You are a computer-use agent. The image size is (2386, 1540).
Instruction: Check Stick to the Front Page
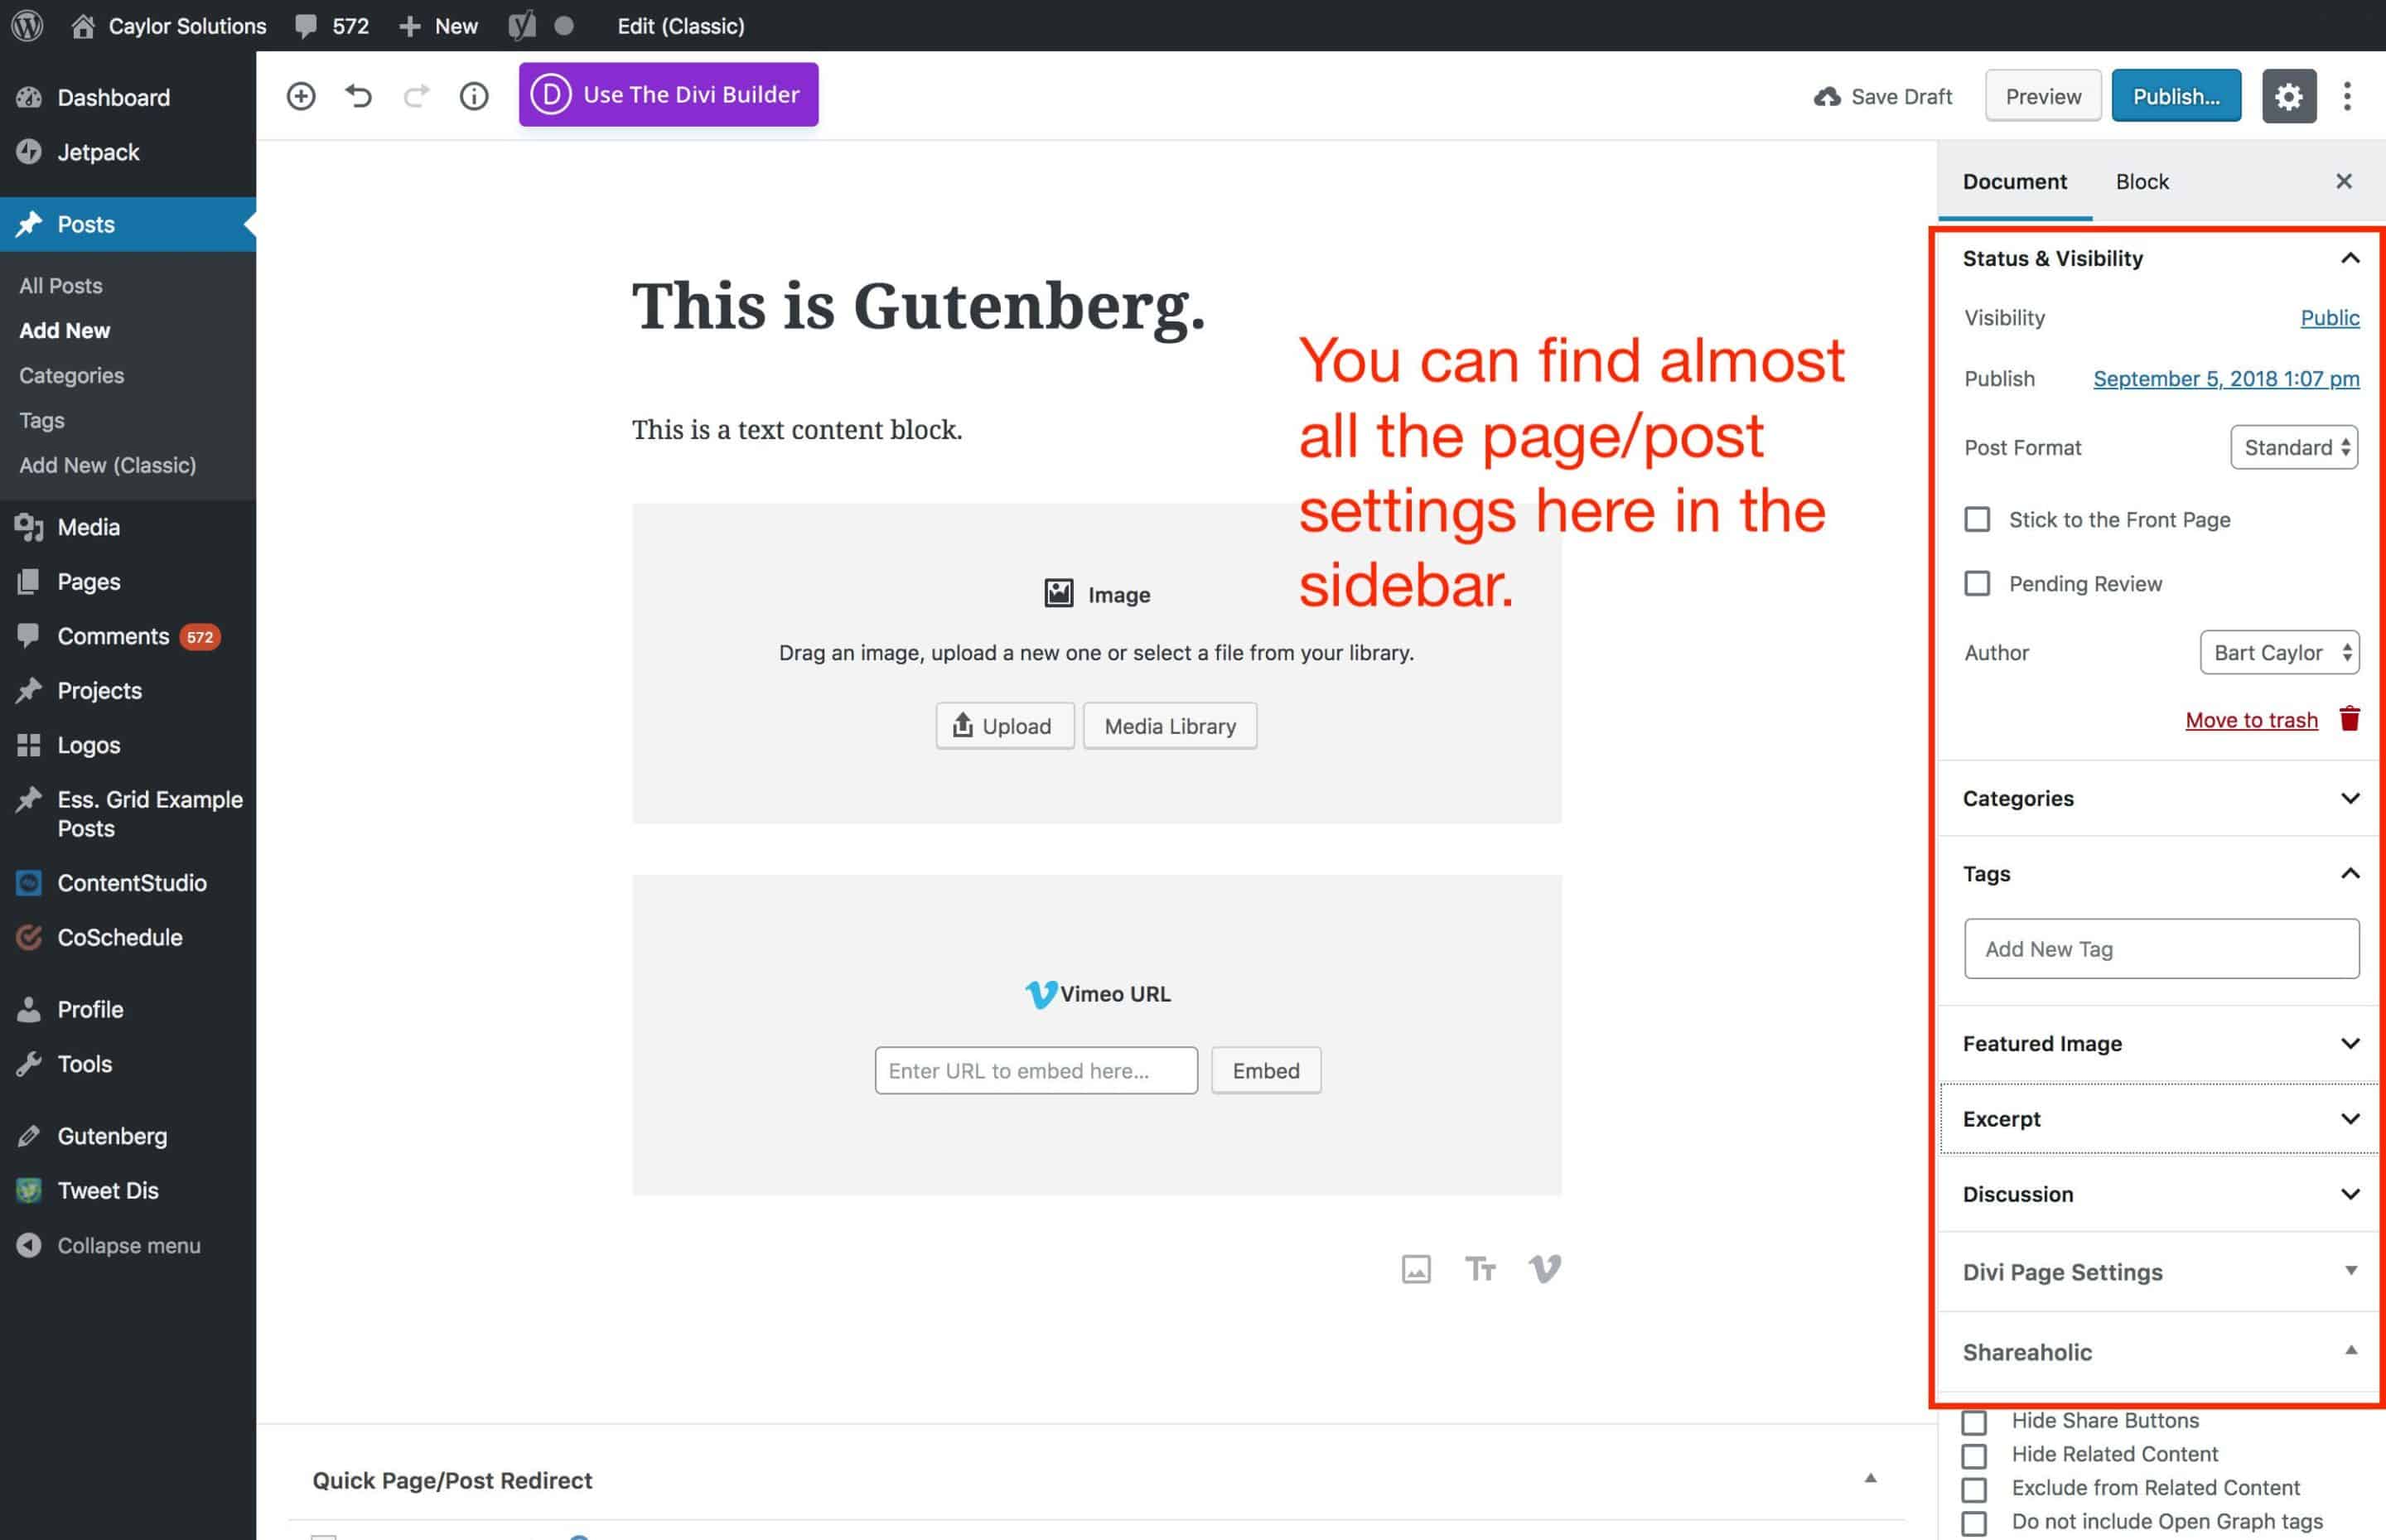(1976, 519)
